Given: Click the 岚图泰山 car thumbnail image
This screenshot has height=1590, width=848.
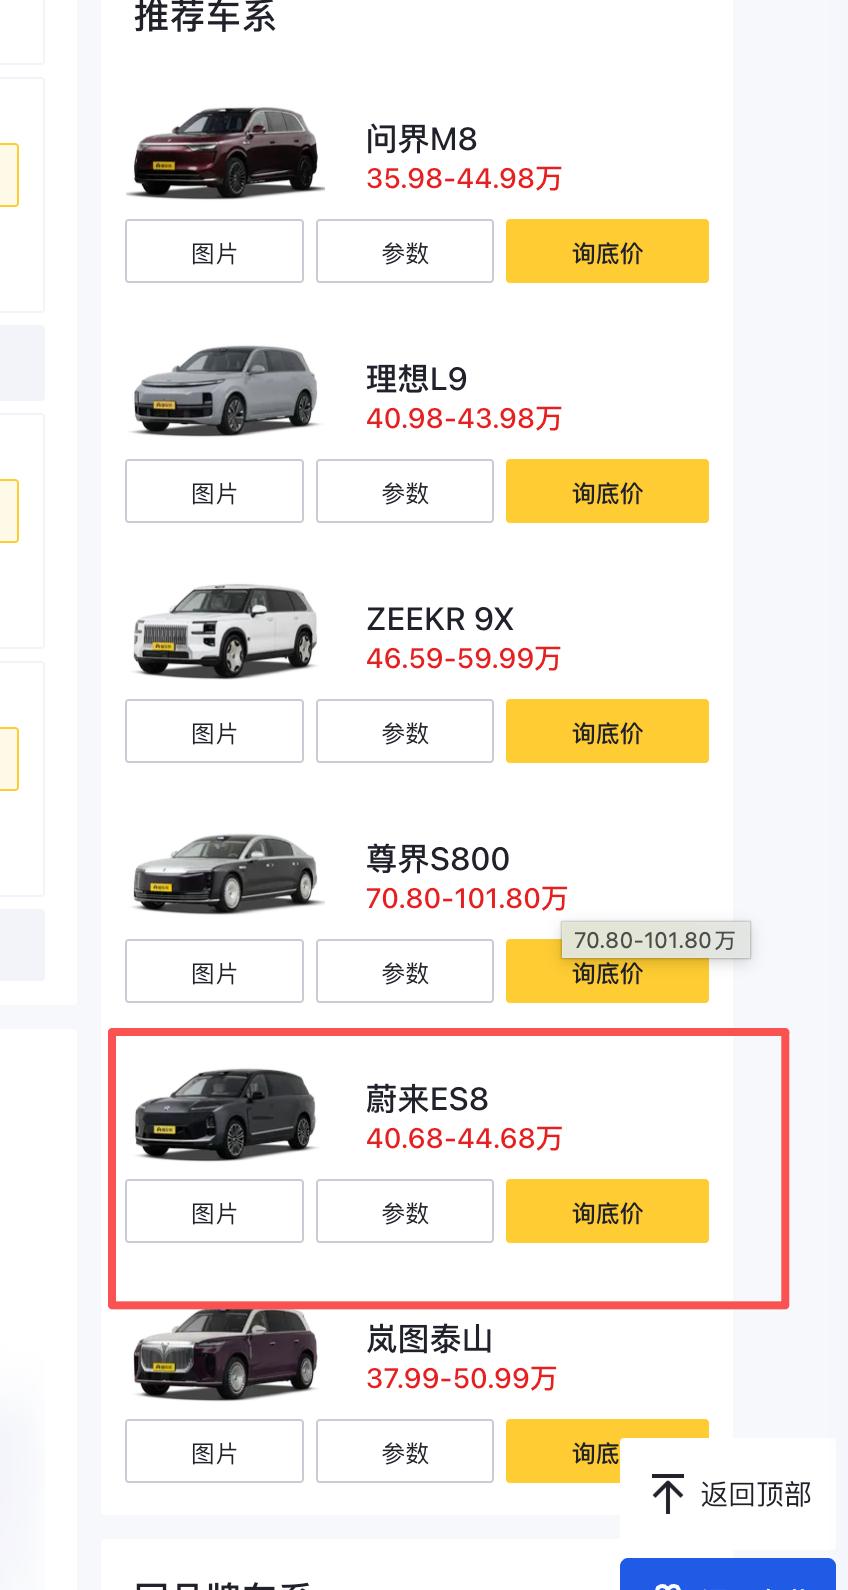Looking at the screenshot, I should (x=224, y=1355).
